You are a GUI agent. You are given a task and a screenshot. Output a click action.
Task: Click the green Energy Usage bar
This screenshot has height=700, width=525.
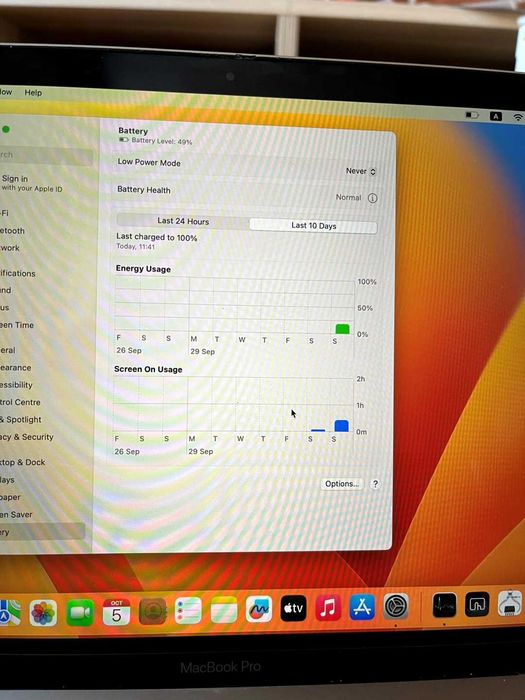point(342,329)
